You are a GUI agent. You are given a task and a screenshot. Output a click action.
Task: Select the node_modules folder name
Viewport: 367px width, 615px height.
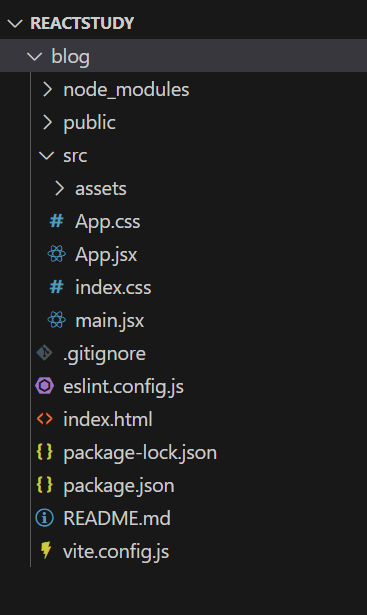(126, 90)
